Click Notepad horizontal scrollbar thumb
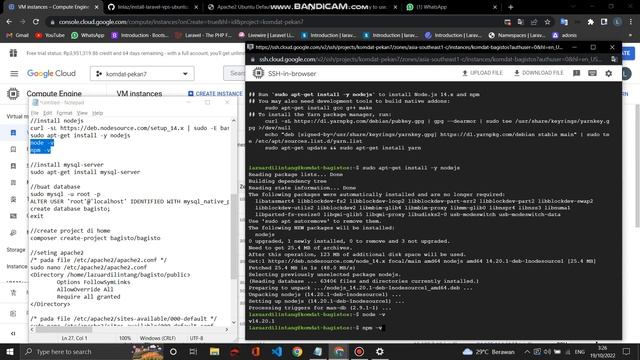The image size is (640, 360). [63, 329]
